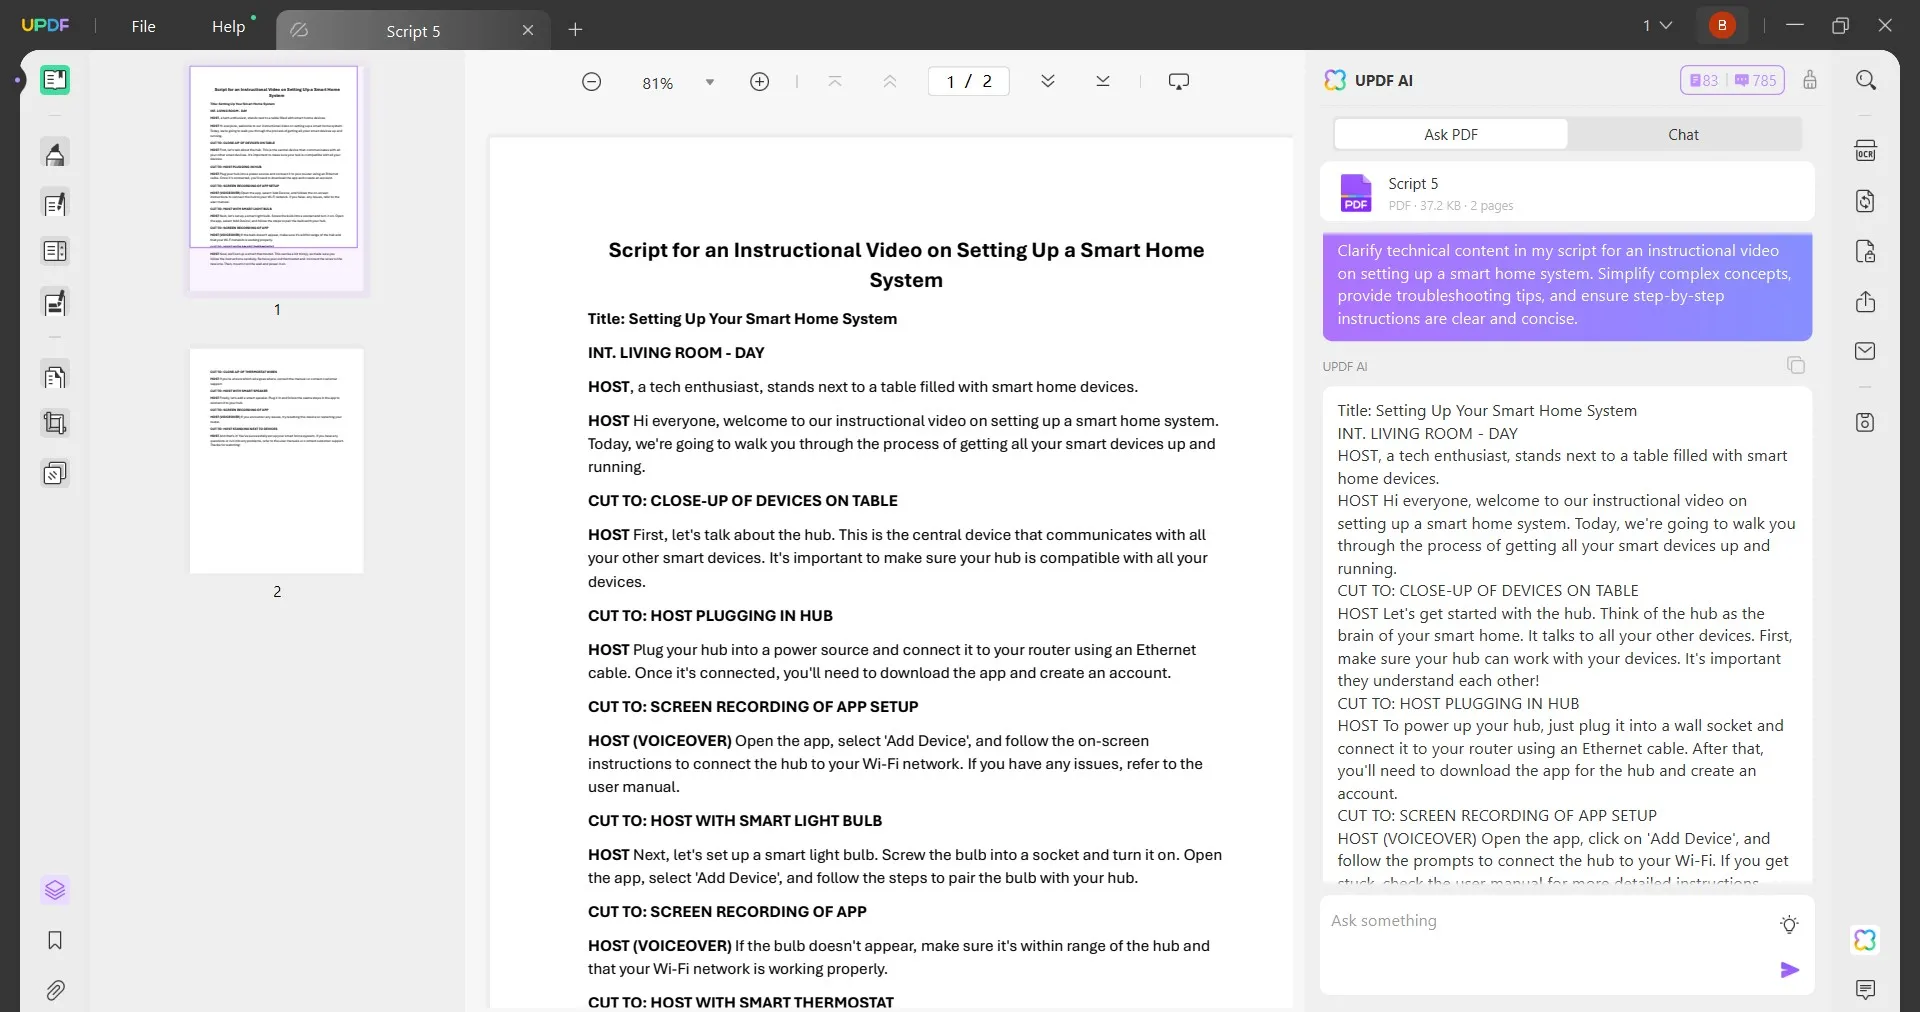The image size is (1920, 1012).
Task: Open the Share file option
Action: click(x=1866, y=302)
